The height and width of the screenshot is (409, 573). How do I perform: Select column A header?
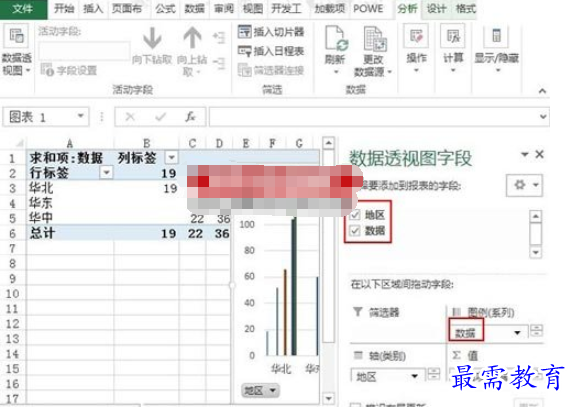69,143
